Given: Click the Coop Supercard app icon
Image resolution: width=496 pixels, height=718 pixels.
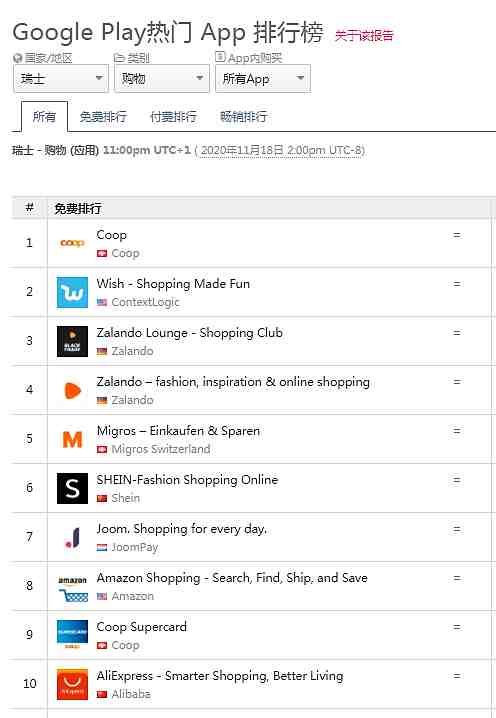Looking at the screenshot, I should tap(72, 635).
